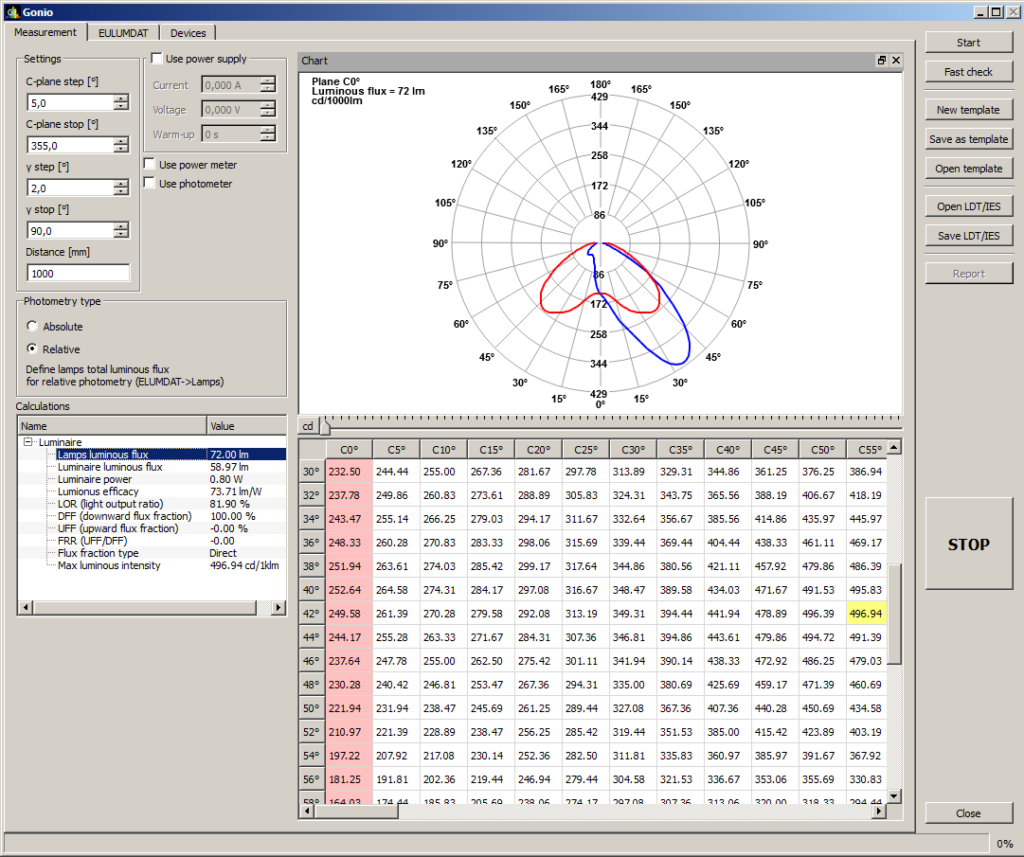
Task: Close the Chart panel
Action: 896,61
